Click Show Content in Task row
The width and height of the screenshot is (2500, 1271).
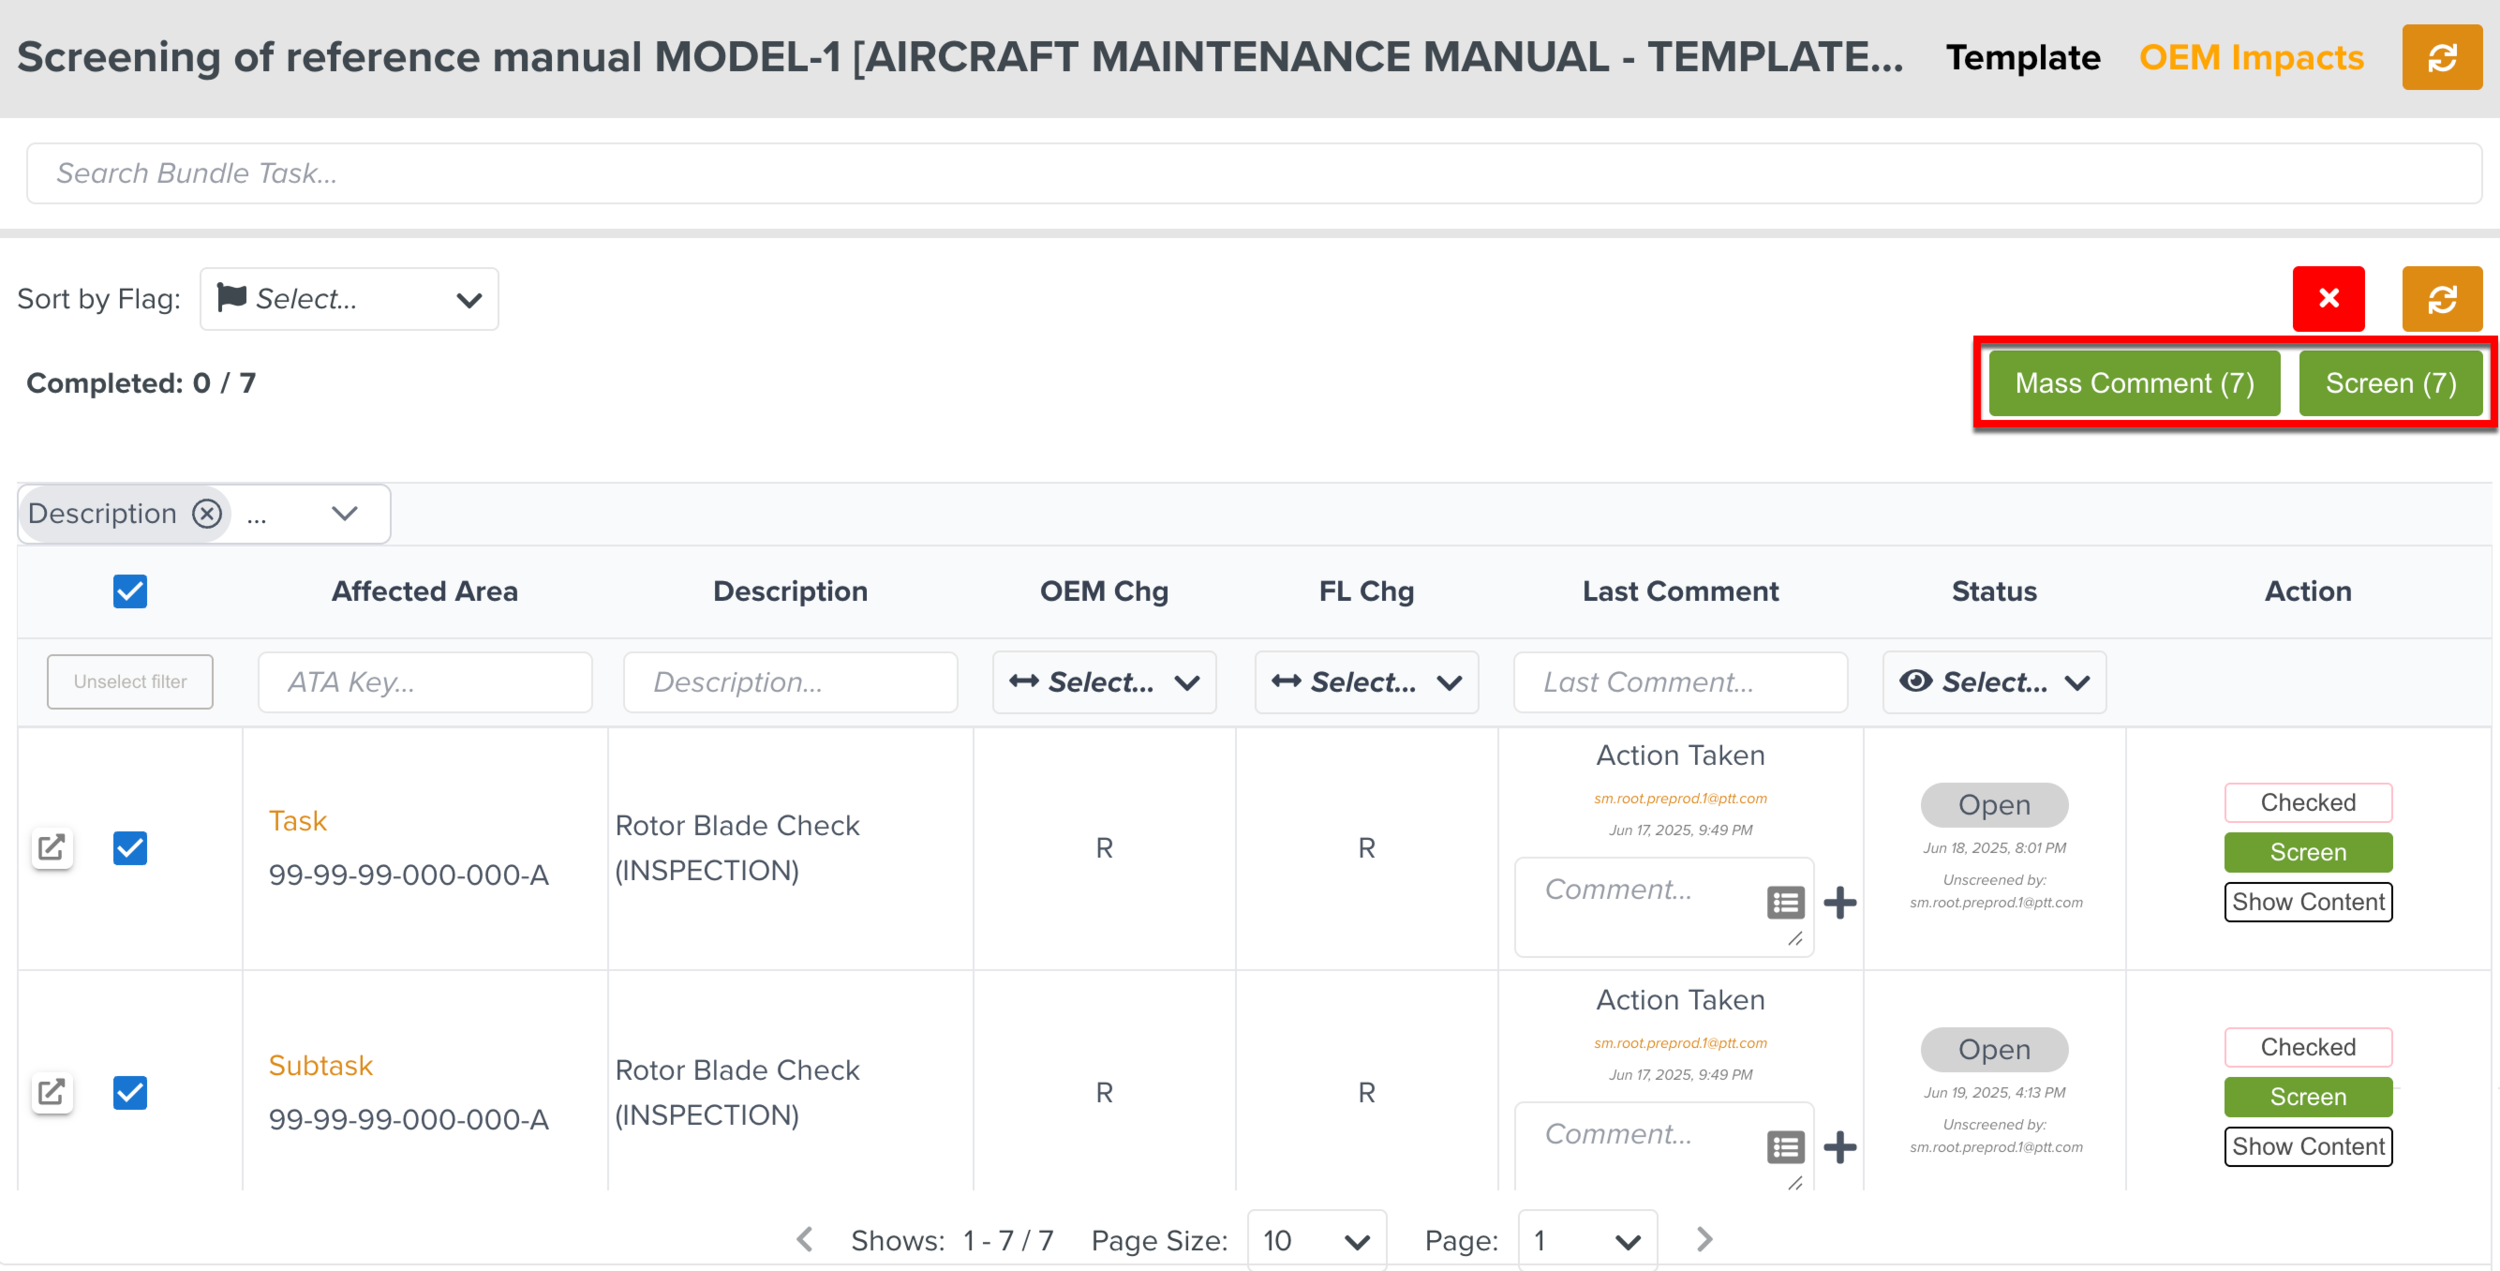pos(2308,902)
